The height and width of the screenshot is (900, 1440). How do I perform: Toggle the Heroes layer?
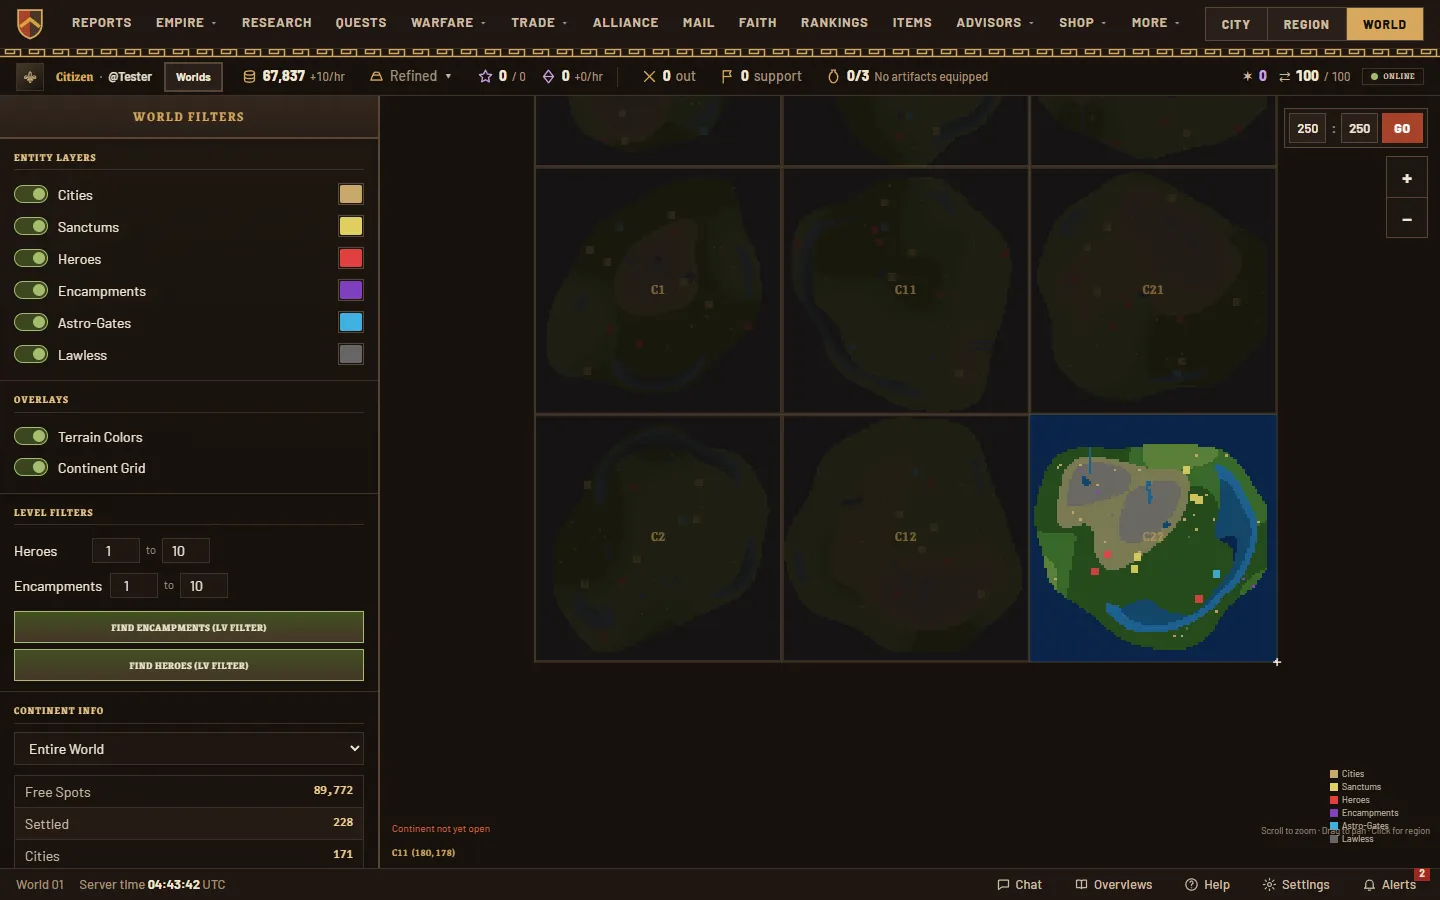pyautogui.click(x=31, y=258)
